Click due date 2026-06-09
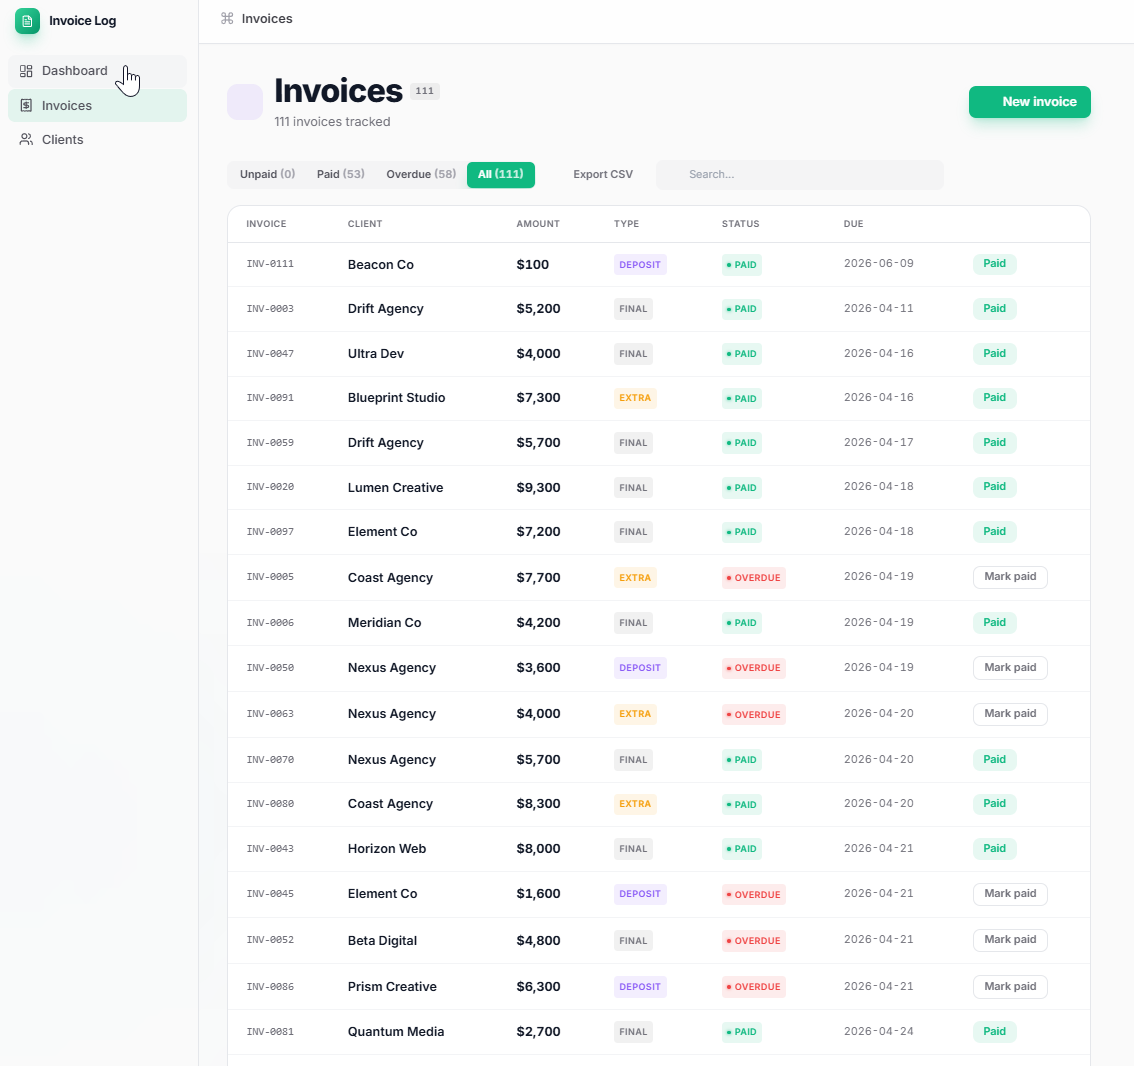The width and height of the screenshot is (1134, 1066). 878,263
